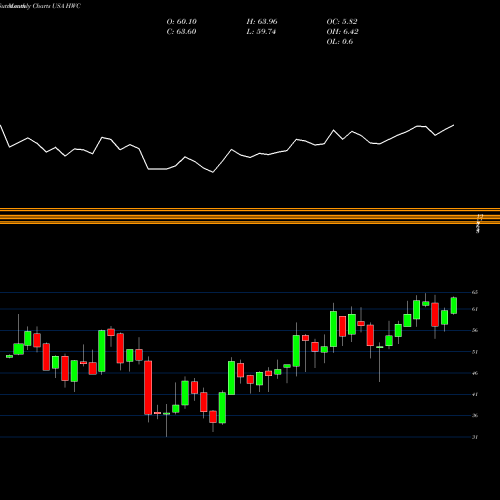Click the end point of the white line chart
The height and width of the screenshot is (500, 500).
(x=454, y=125)
